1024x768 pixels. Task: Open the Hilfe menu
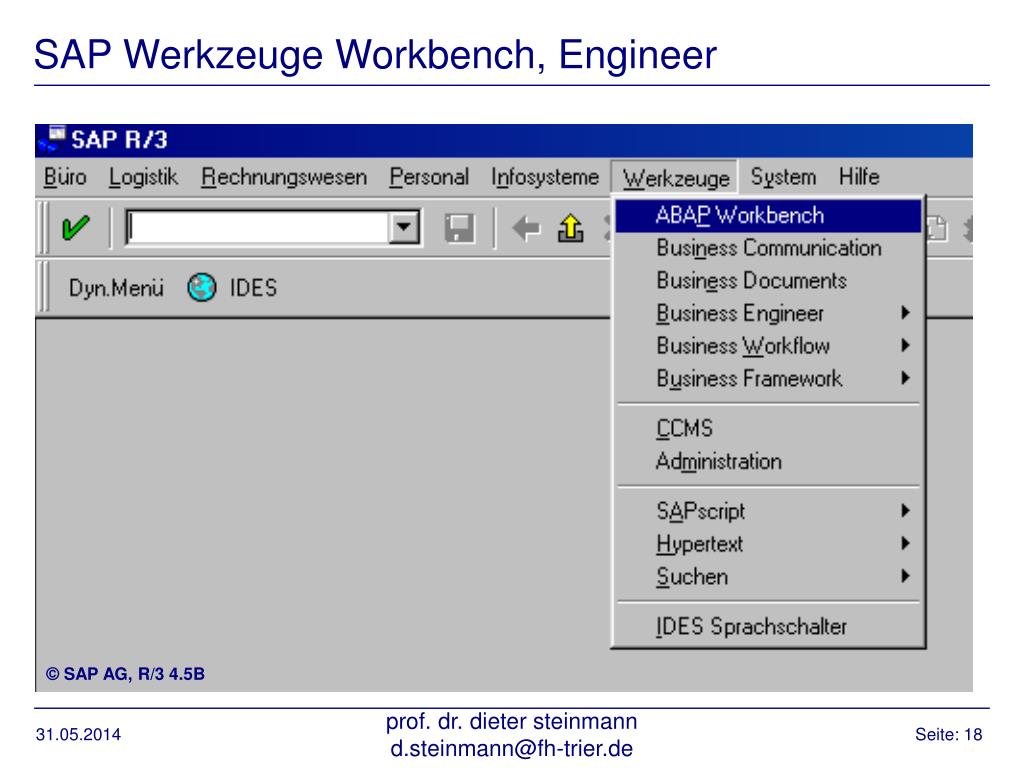[x=859, y=176]
